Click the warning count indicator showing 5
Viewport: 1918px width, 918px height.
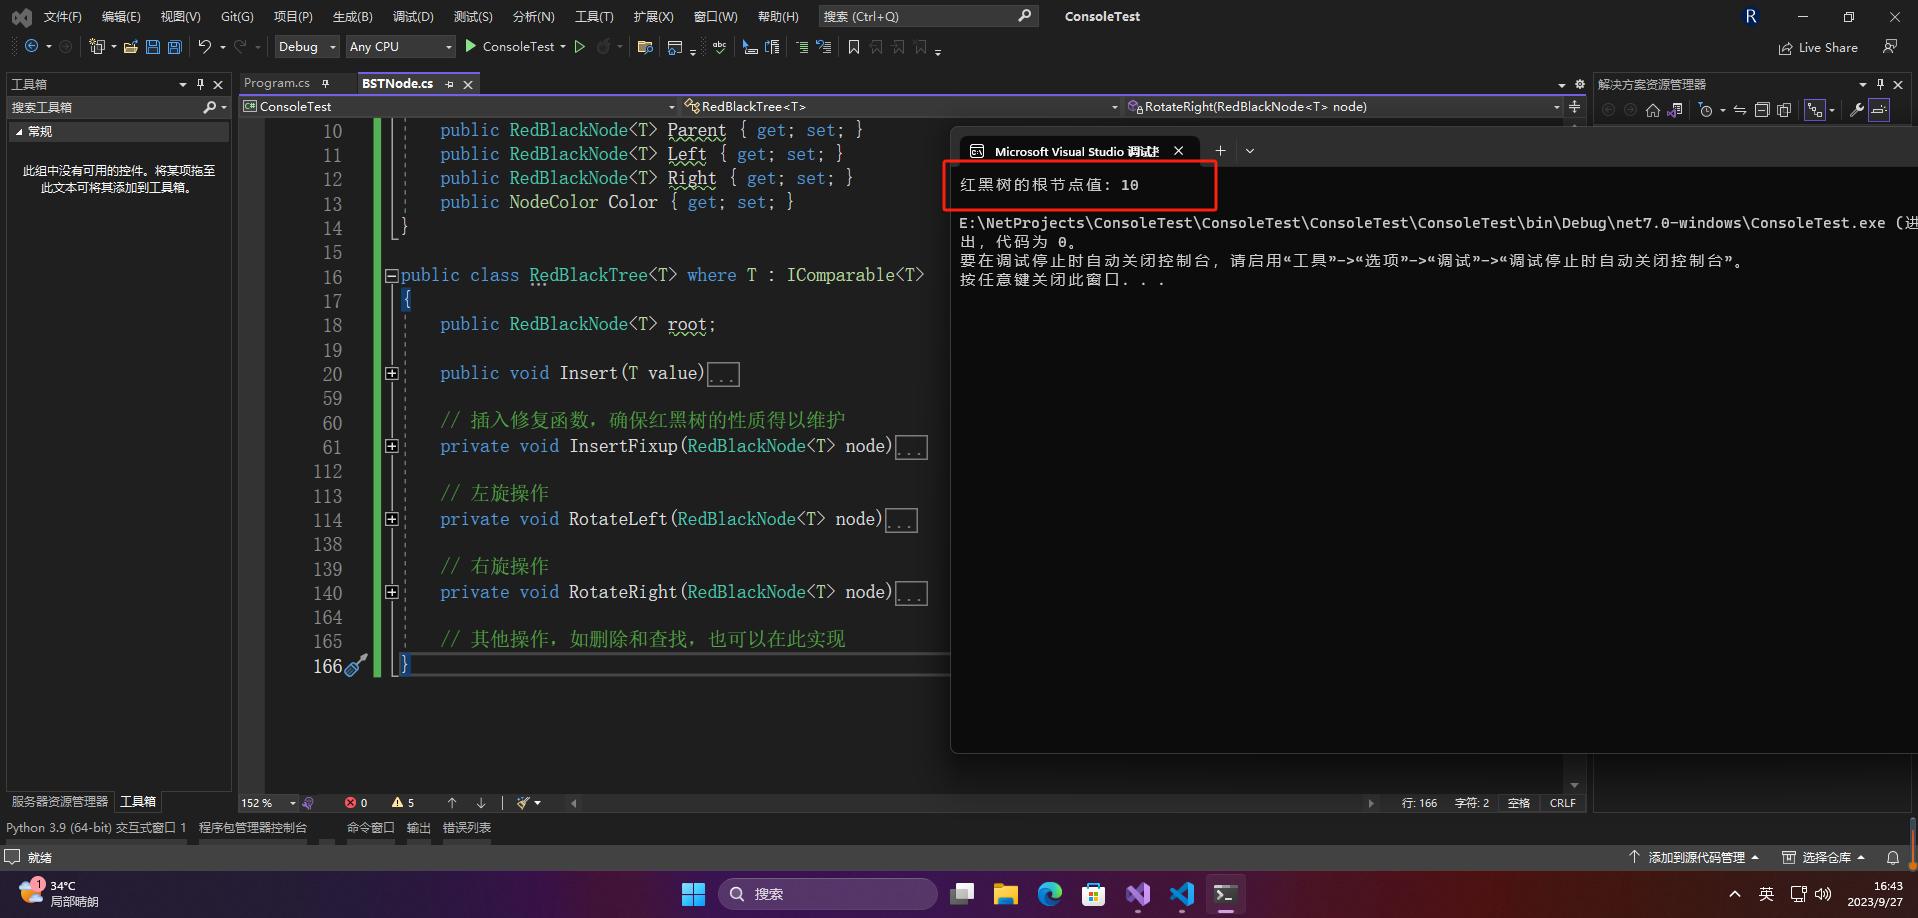tap(403, 803)
